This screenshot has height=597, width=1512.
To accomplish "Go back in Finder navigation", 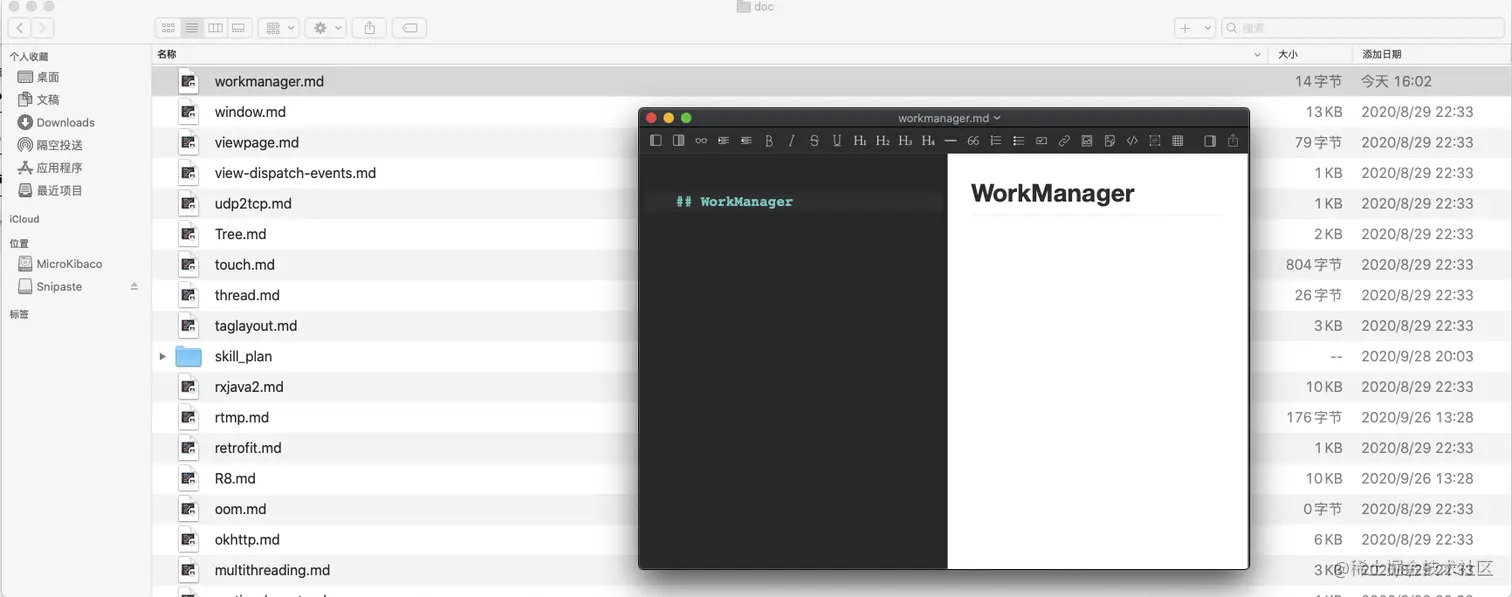I will pyautogui.click(x=19, y=28).
